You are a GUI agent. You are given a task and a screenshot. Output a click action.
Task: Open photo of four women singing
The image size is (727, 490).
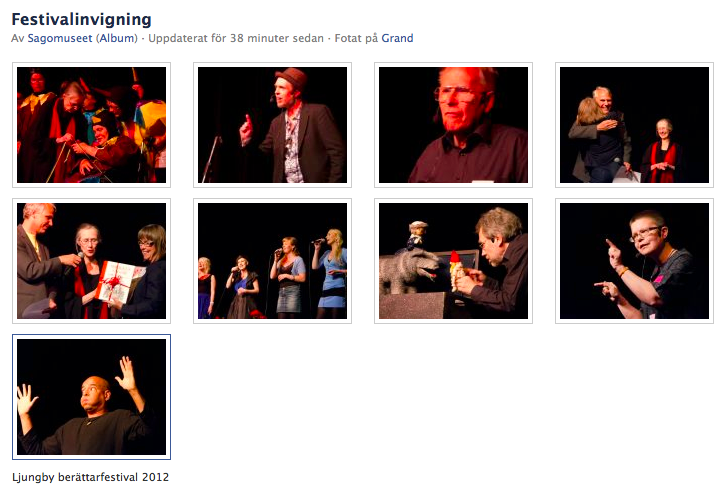click(272, 261)
